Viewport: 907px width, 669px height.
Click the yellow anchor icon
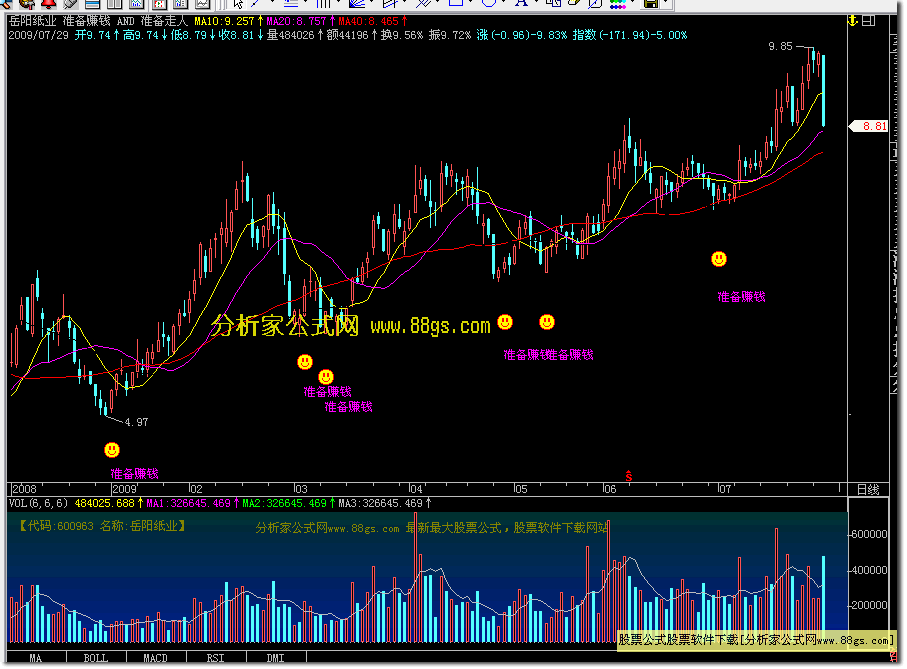pyautogui.click(x=852, y=21)
